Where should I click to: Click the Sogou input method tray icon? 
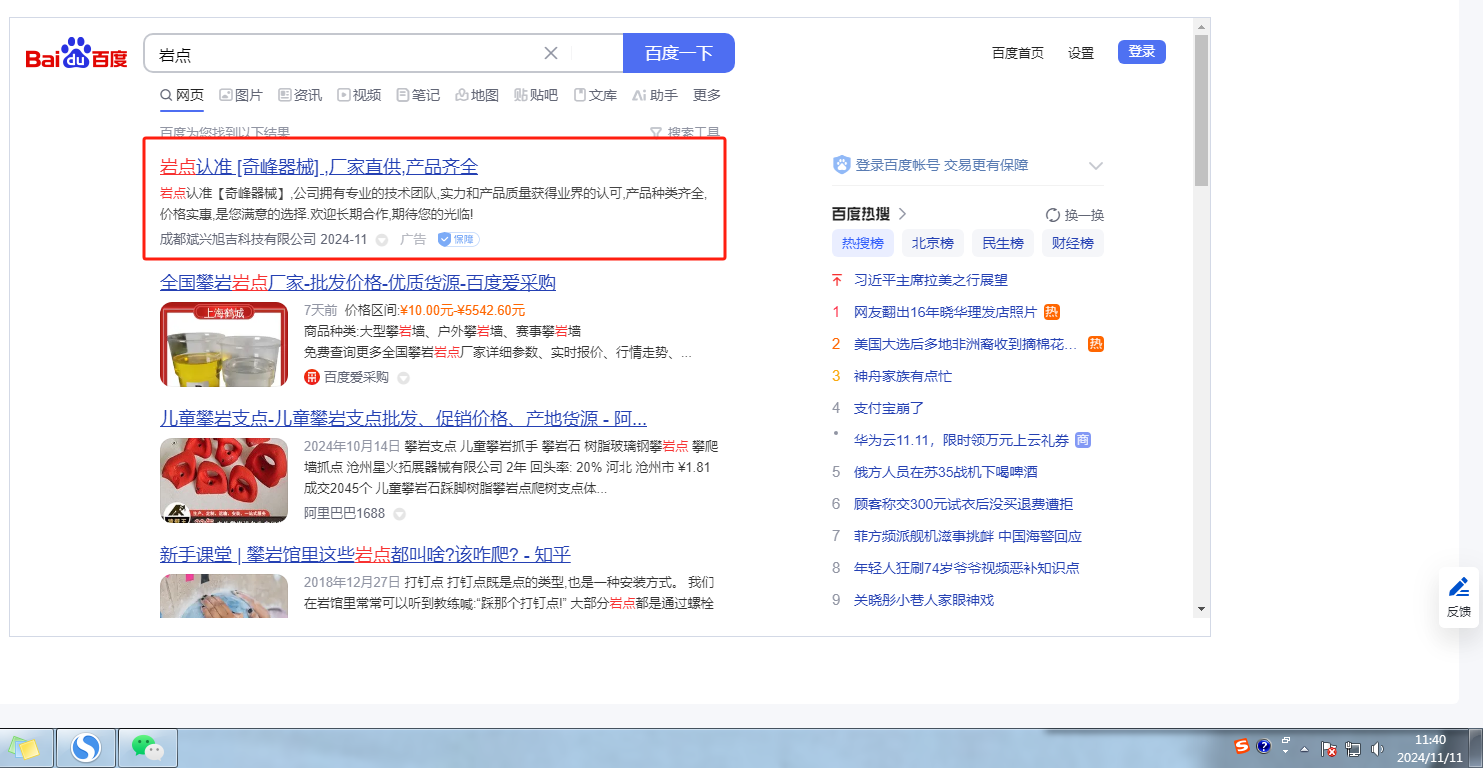tap(1242, 746)
